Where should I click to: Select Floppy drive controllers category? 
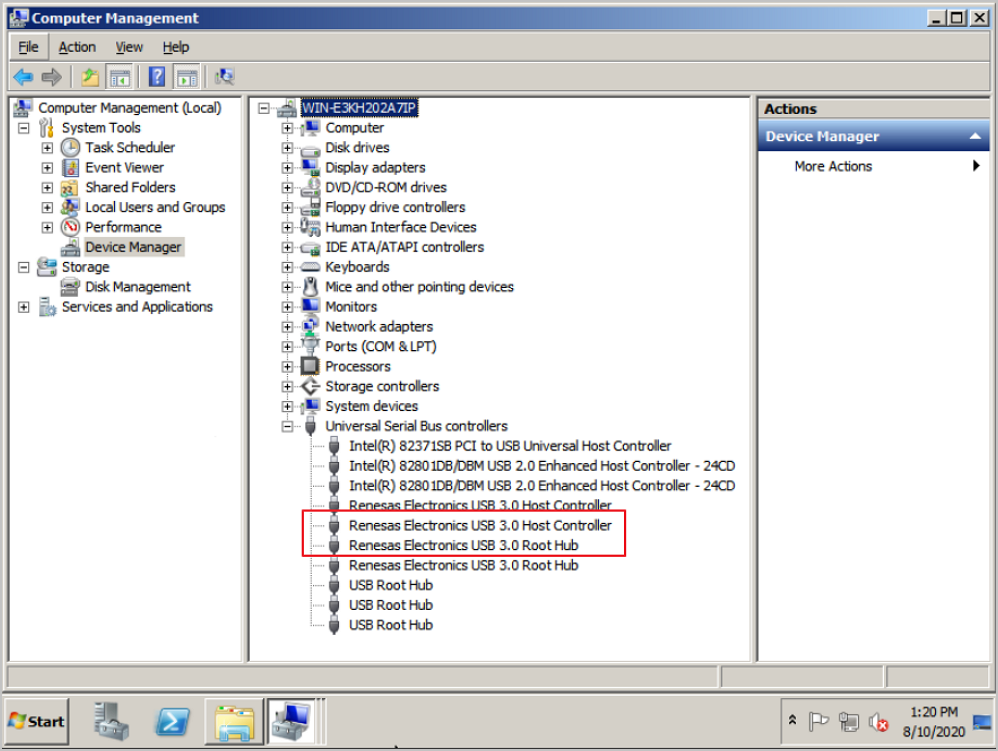pos(395,207)
